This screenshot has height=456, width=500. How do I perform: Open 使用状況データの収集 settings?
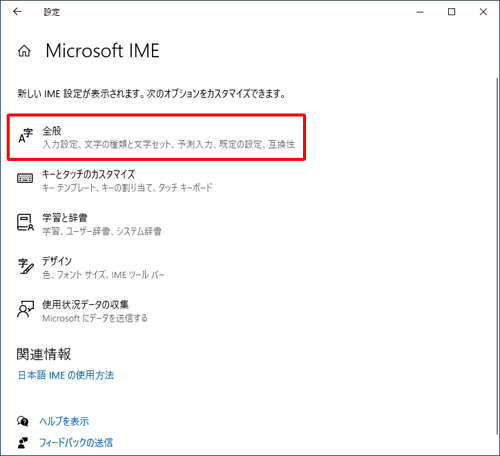tap(82, 311)
